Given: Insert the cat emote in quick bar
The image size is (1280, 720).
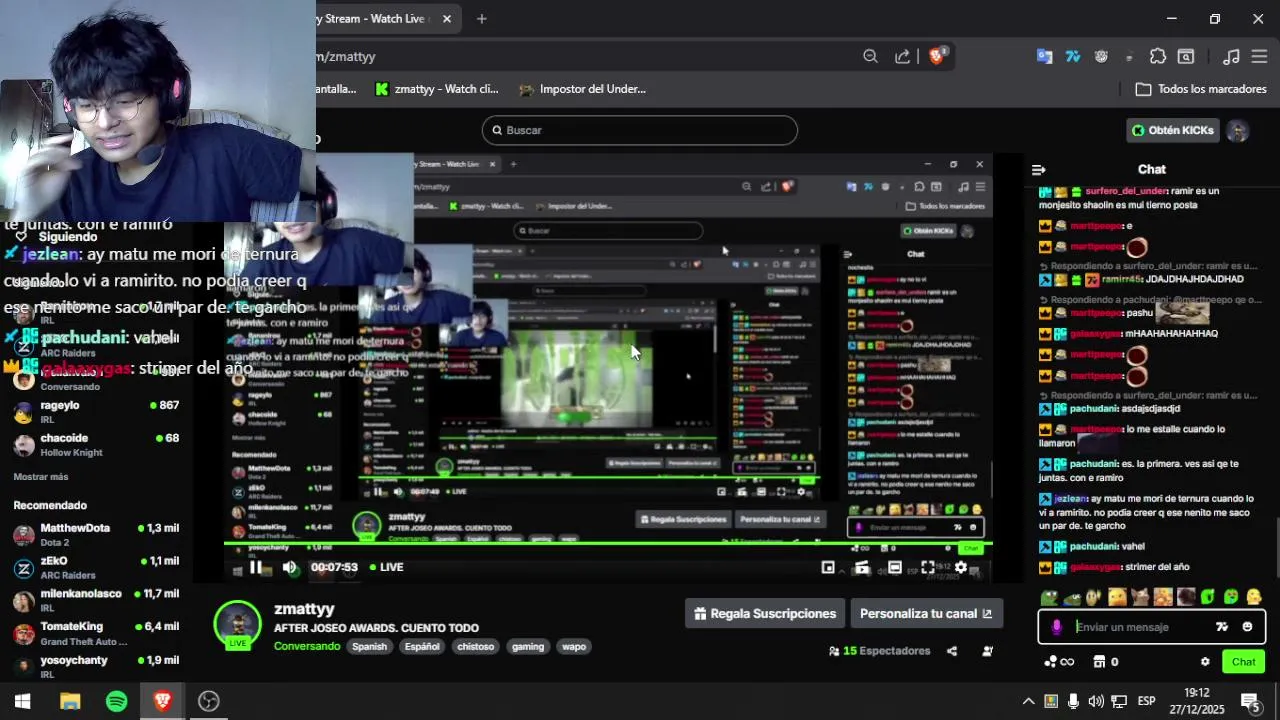Looking at the screenshot, I should tap(1140, 597).
